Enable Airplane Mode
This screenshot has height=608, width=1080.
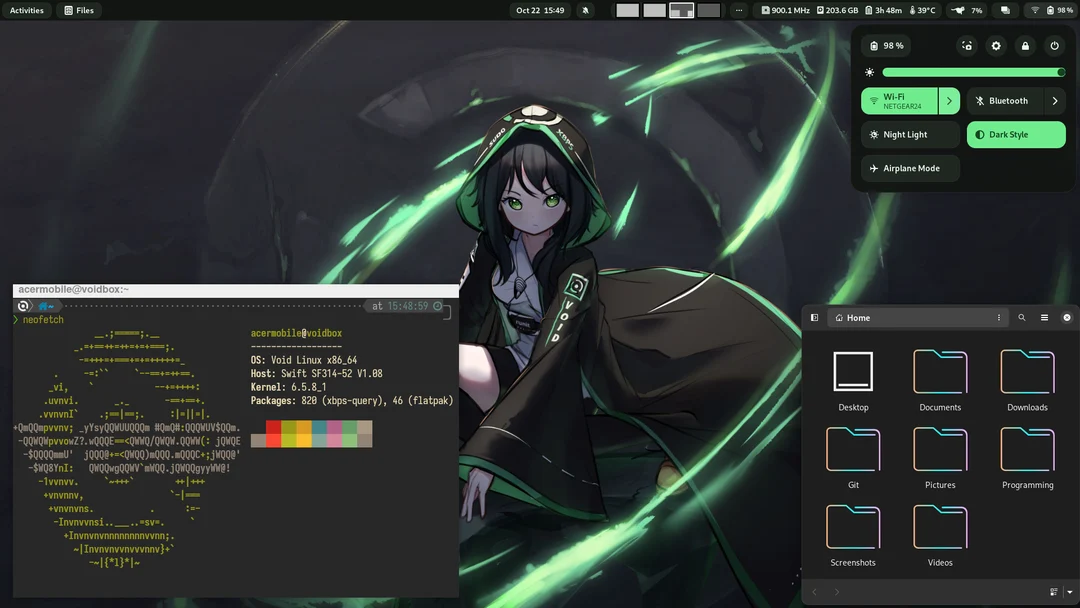click(908, 168)
